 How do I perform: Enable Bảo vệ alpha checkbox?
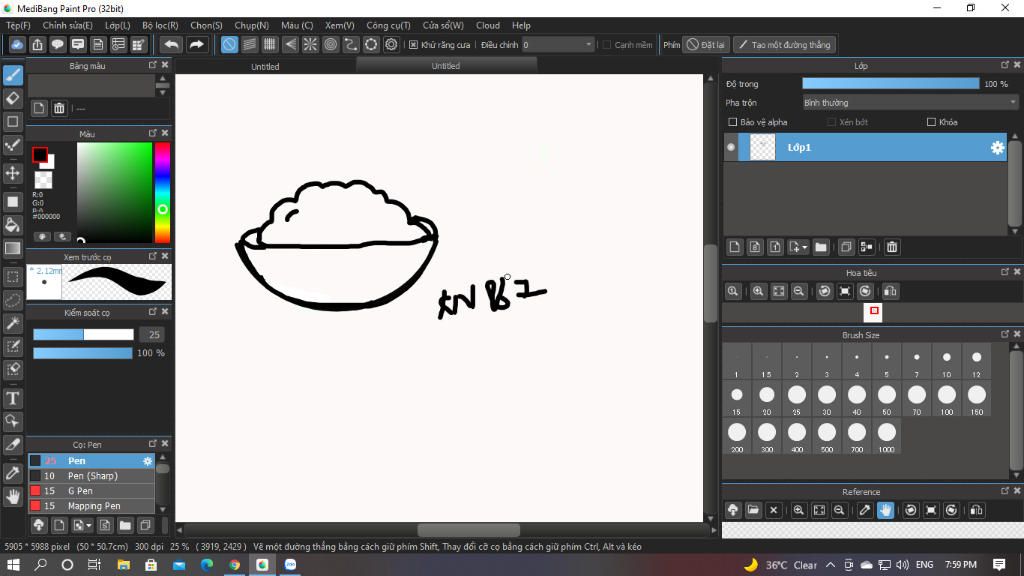[733, 122]
